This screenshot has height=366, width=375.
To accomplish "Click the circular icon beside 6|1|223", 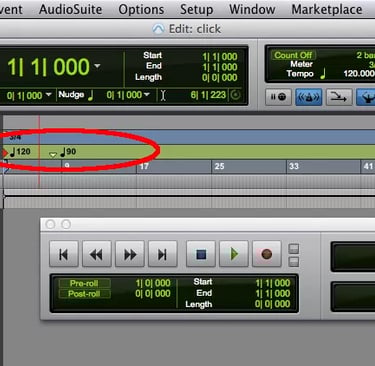I will click(x=235, y=95).
